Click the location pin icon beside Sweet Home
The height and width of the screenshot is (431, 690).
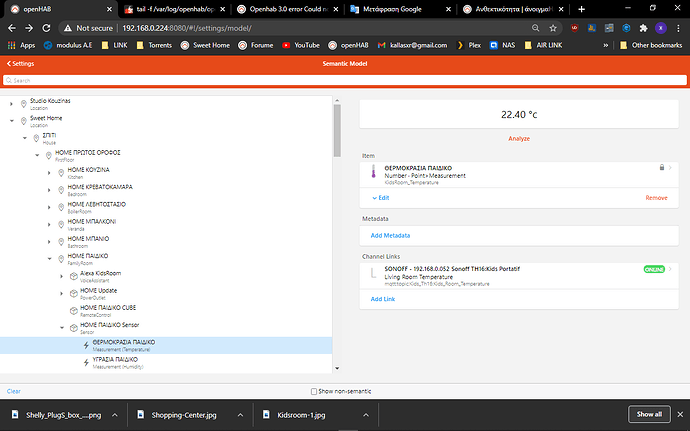click(24, 121)
